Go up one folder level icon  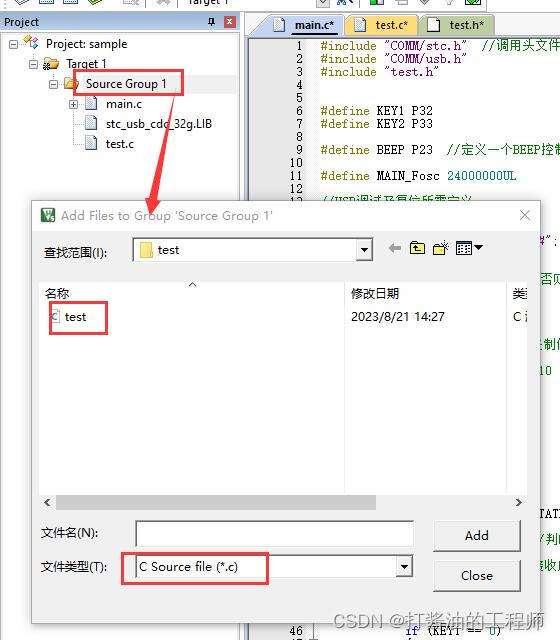click(x=417, y=248)
